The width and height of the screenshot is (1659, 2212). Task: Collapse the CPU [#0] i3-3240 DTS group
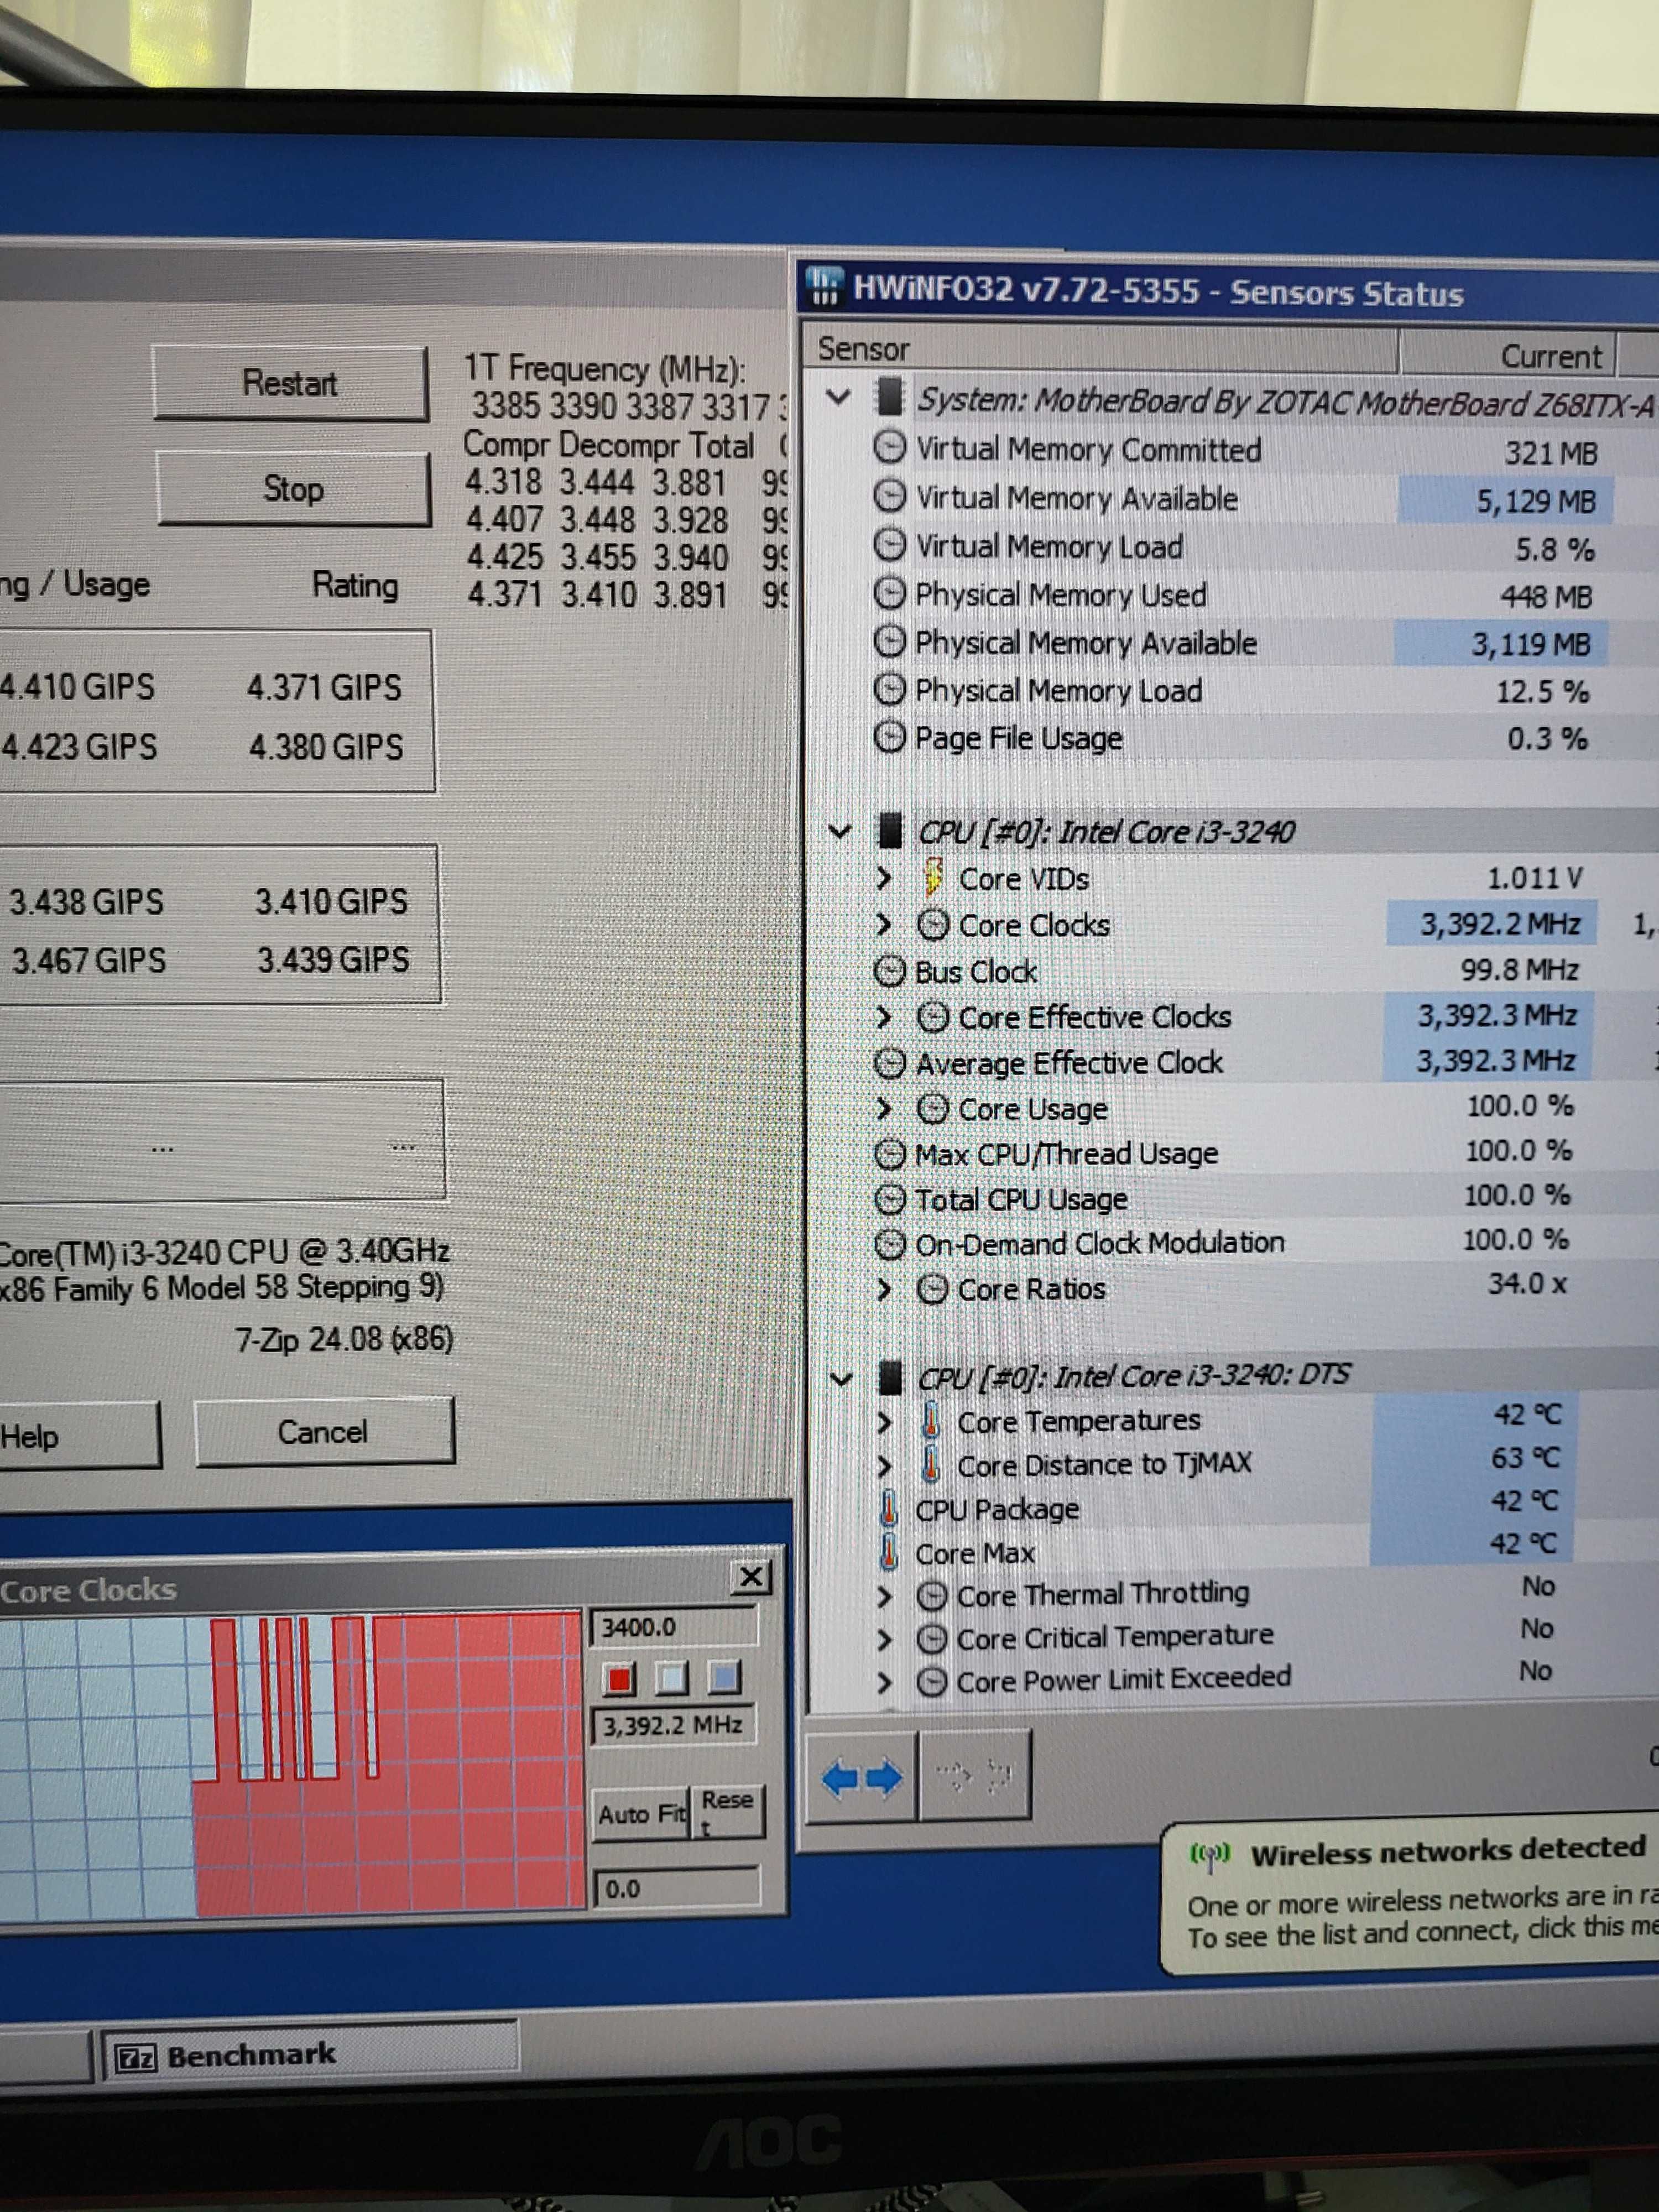(841, 1379)
